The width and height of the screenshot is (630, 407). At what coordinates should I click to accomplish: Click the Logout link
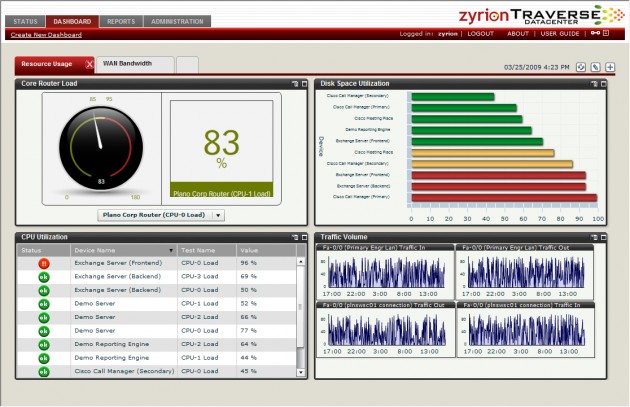point(480,34)
